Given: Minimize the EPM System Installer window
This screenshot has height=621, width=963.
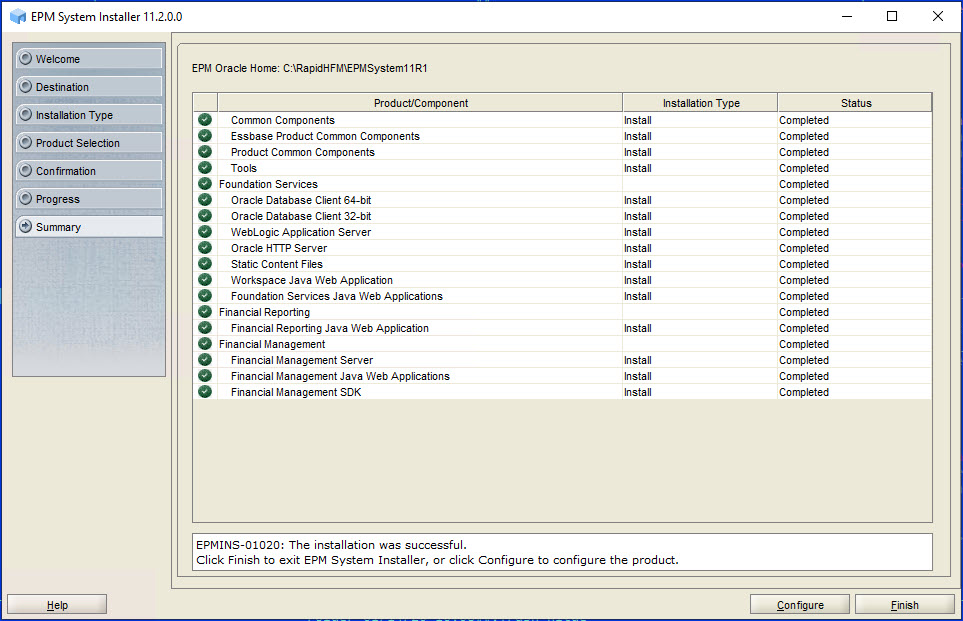Looking at the screenshot, I should coord(847,17).
